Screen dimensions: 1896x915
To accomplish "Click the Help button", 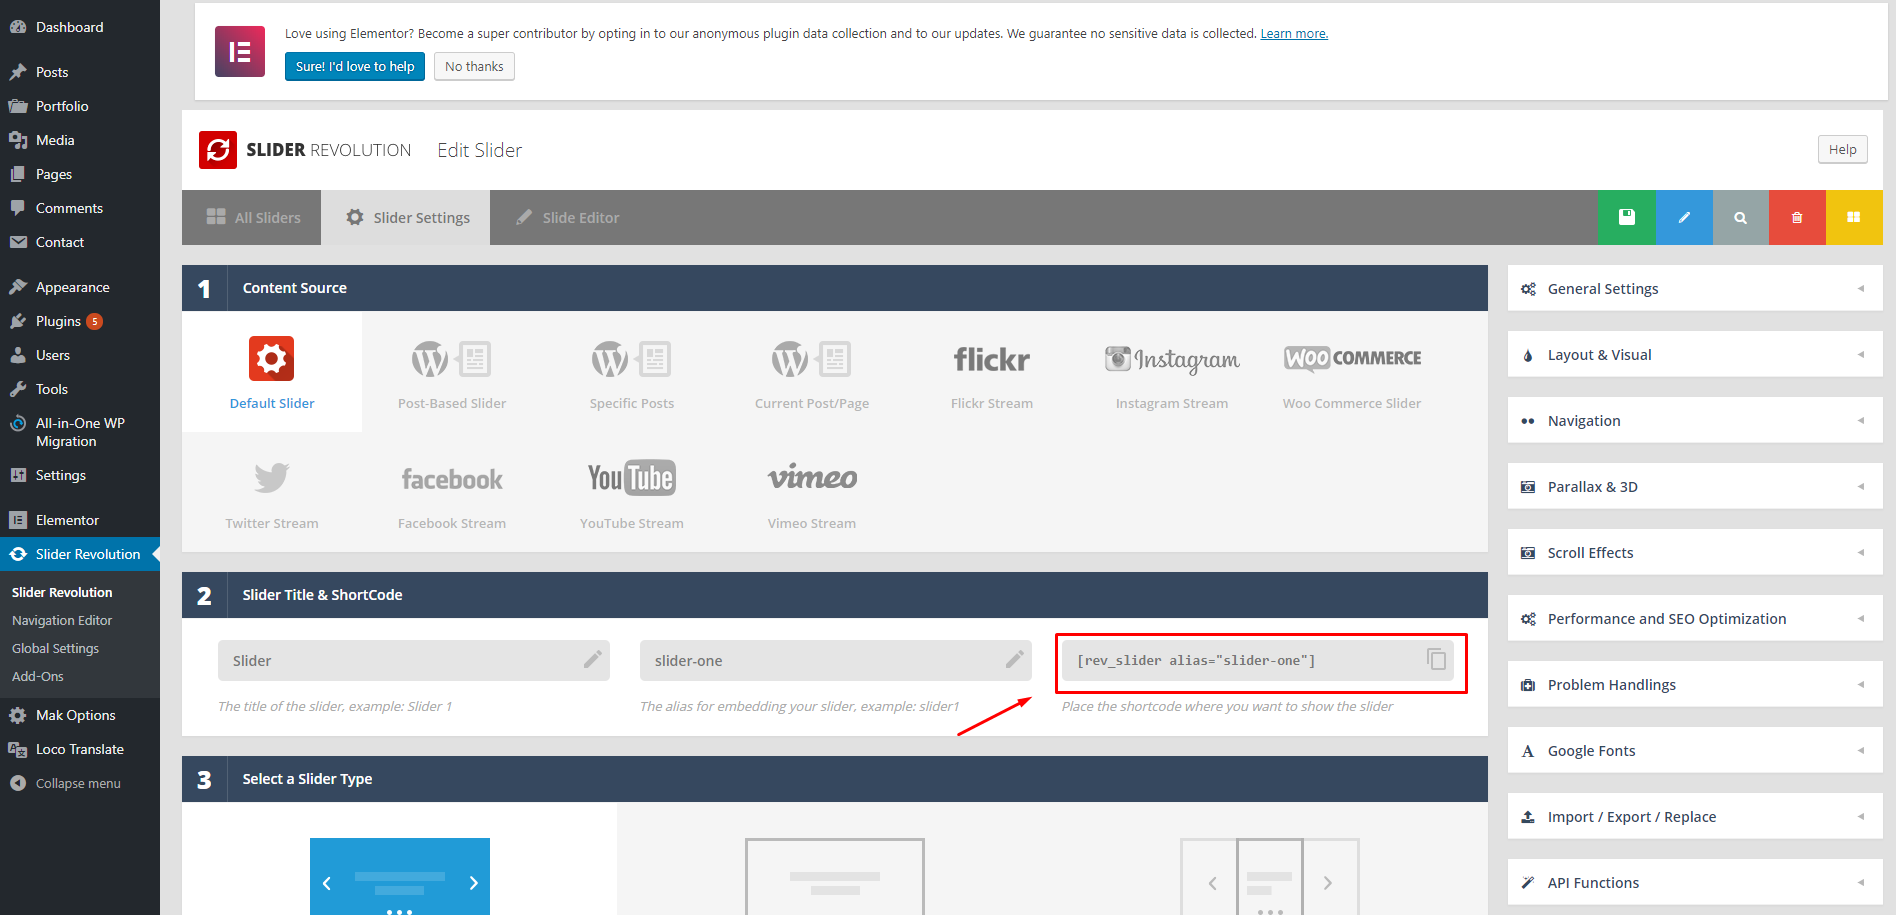I will coord(1842,149).
